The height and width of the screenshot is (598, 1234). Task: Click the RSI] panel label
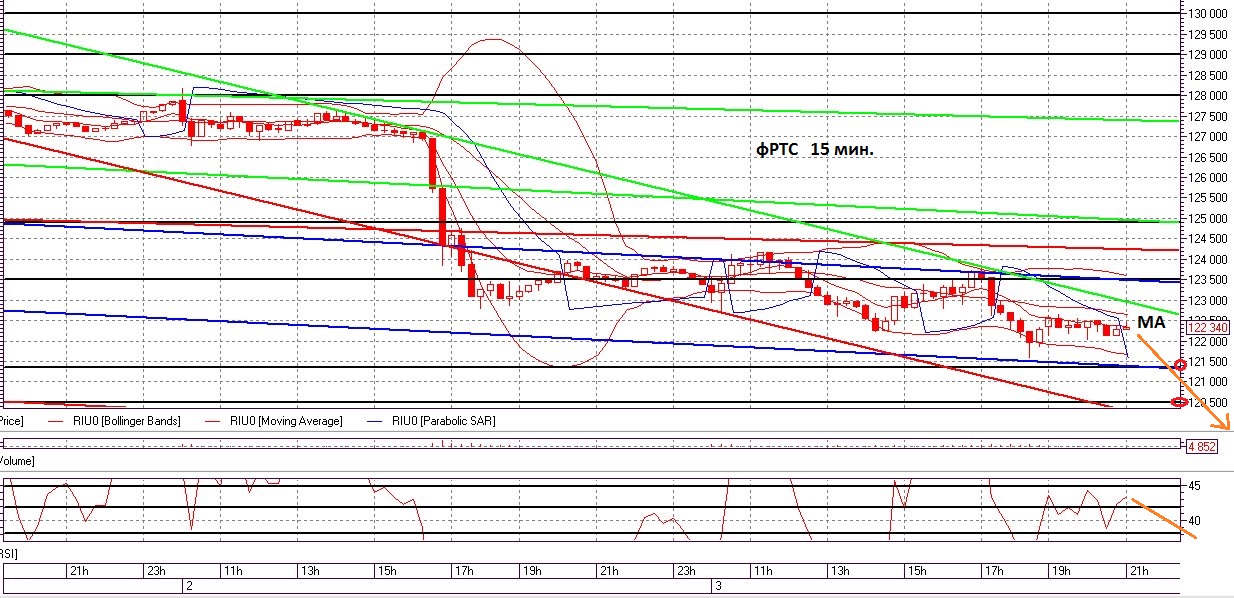(9, 553)
